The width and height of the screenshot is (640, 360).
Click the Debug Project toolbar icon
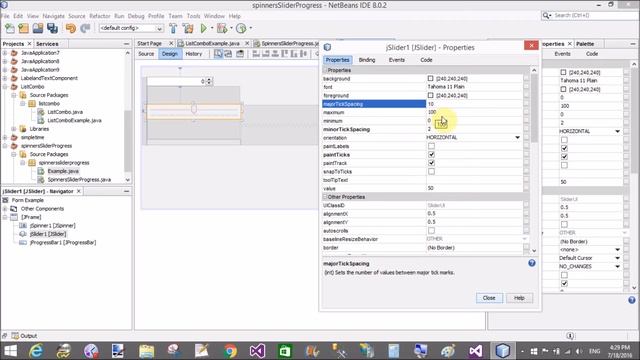point(222,28)
